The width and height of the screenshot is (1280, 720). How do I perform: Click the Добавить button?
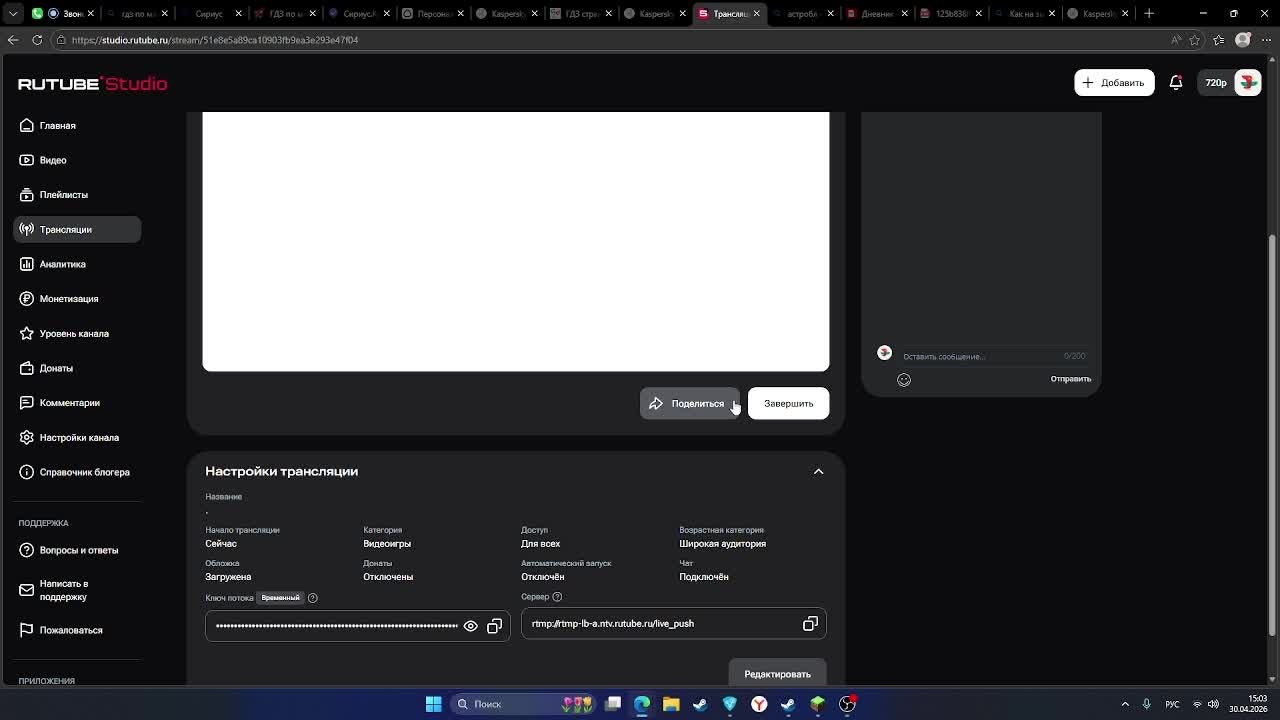click(1114, 83)
